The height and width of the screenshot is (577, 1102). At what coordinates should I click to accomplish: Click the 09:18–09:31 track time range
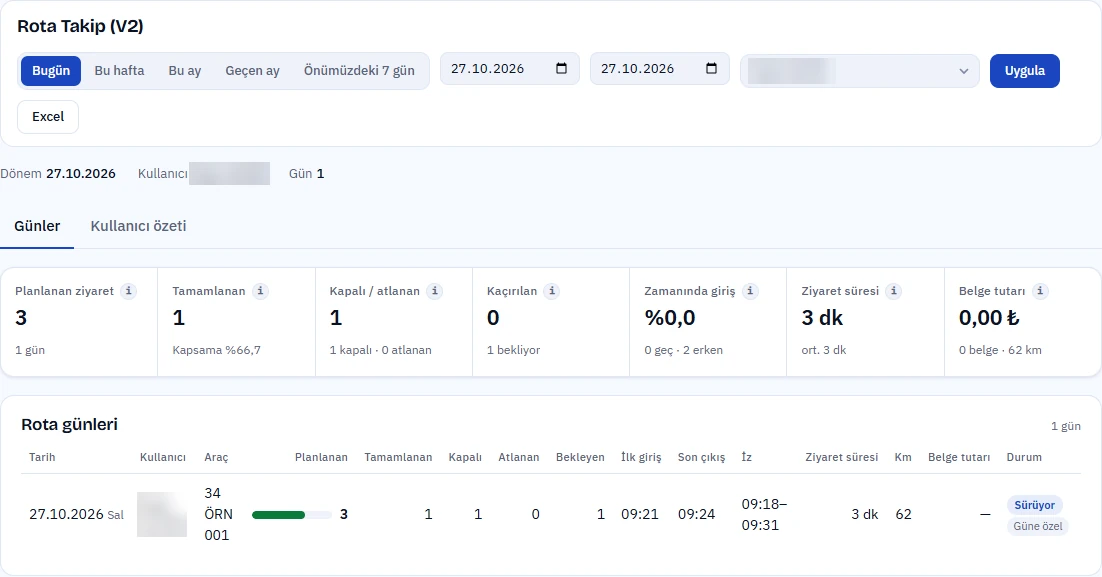point(765,514)
